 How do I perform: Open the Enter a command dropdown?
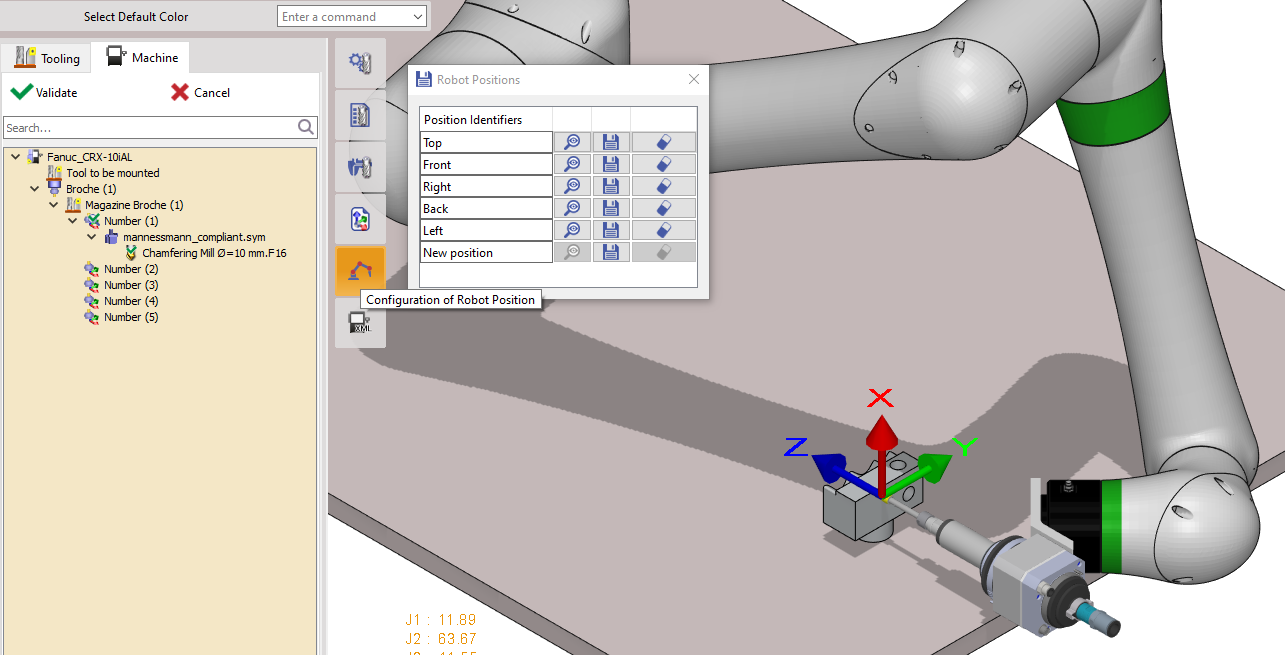coord(417,16)
